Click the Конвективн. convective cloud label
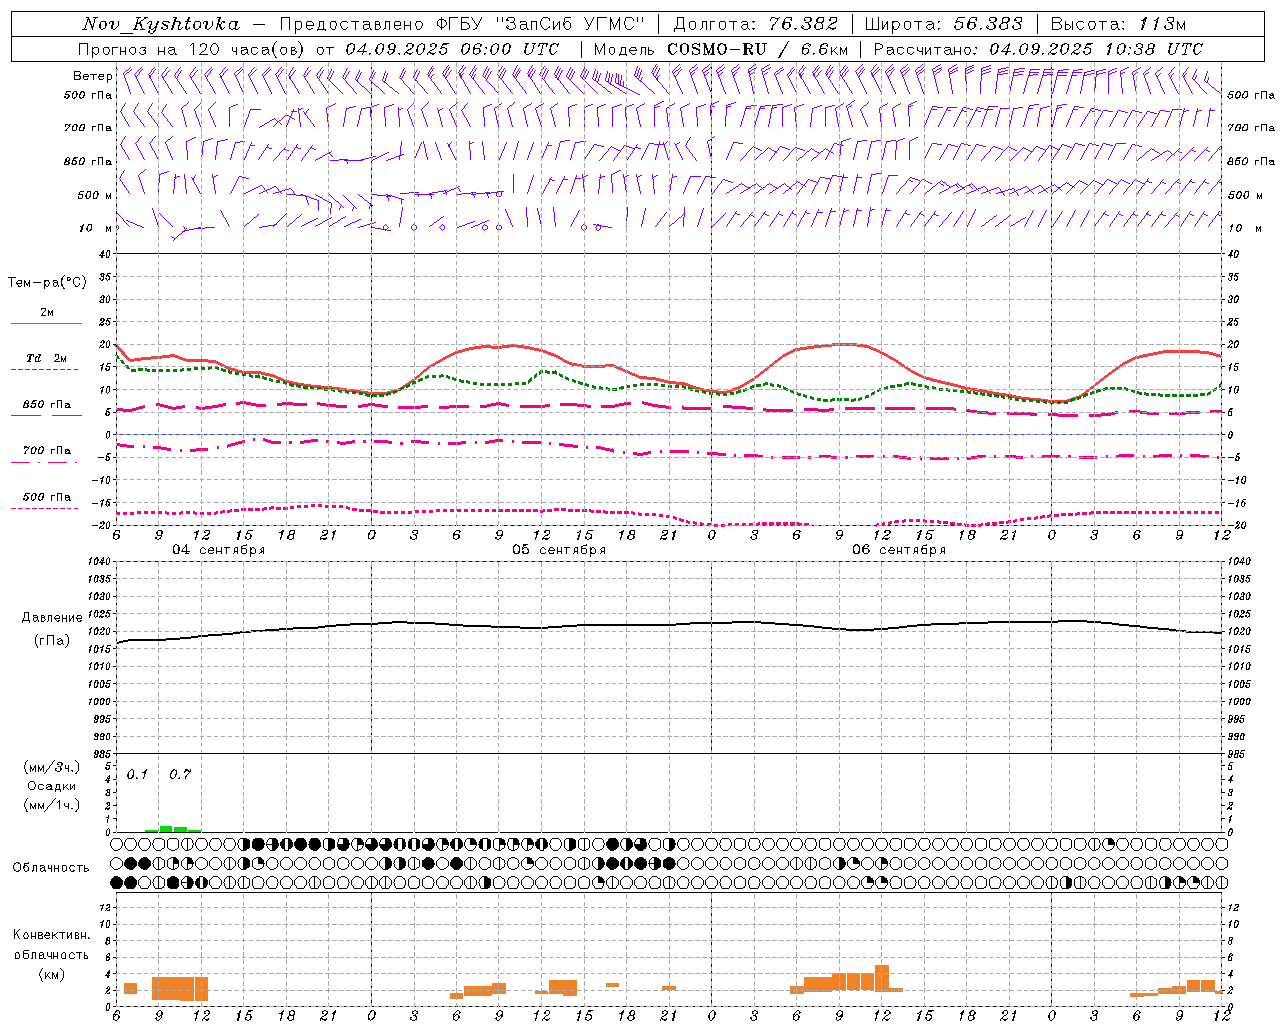The width and height of the screenshot is (1280, 1024). (51, 935)
